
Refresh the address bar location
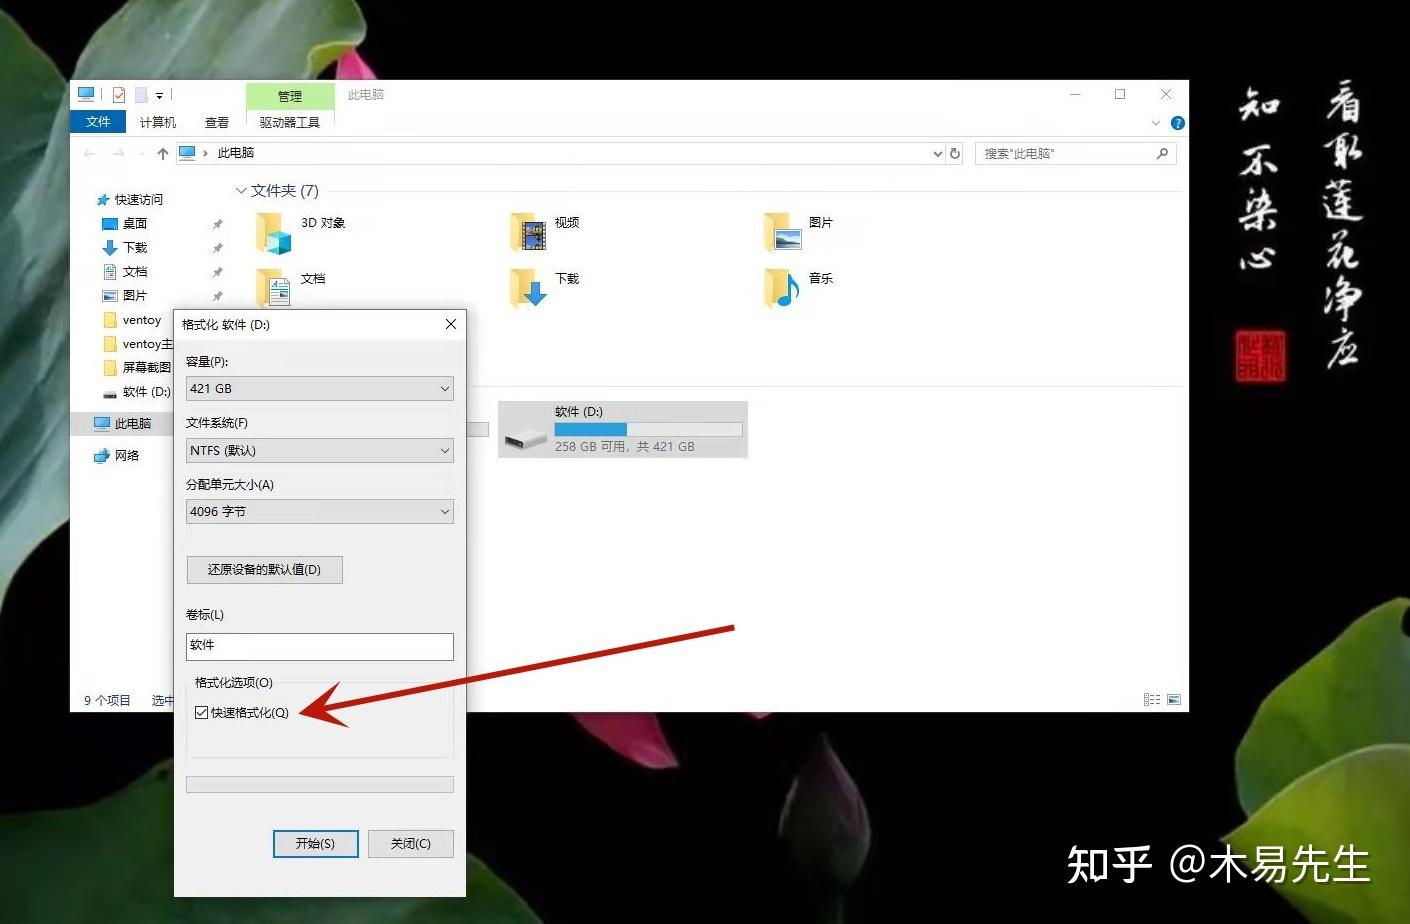coord(954,153)
